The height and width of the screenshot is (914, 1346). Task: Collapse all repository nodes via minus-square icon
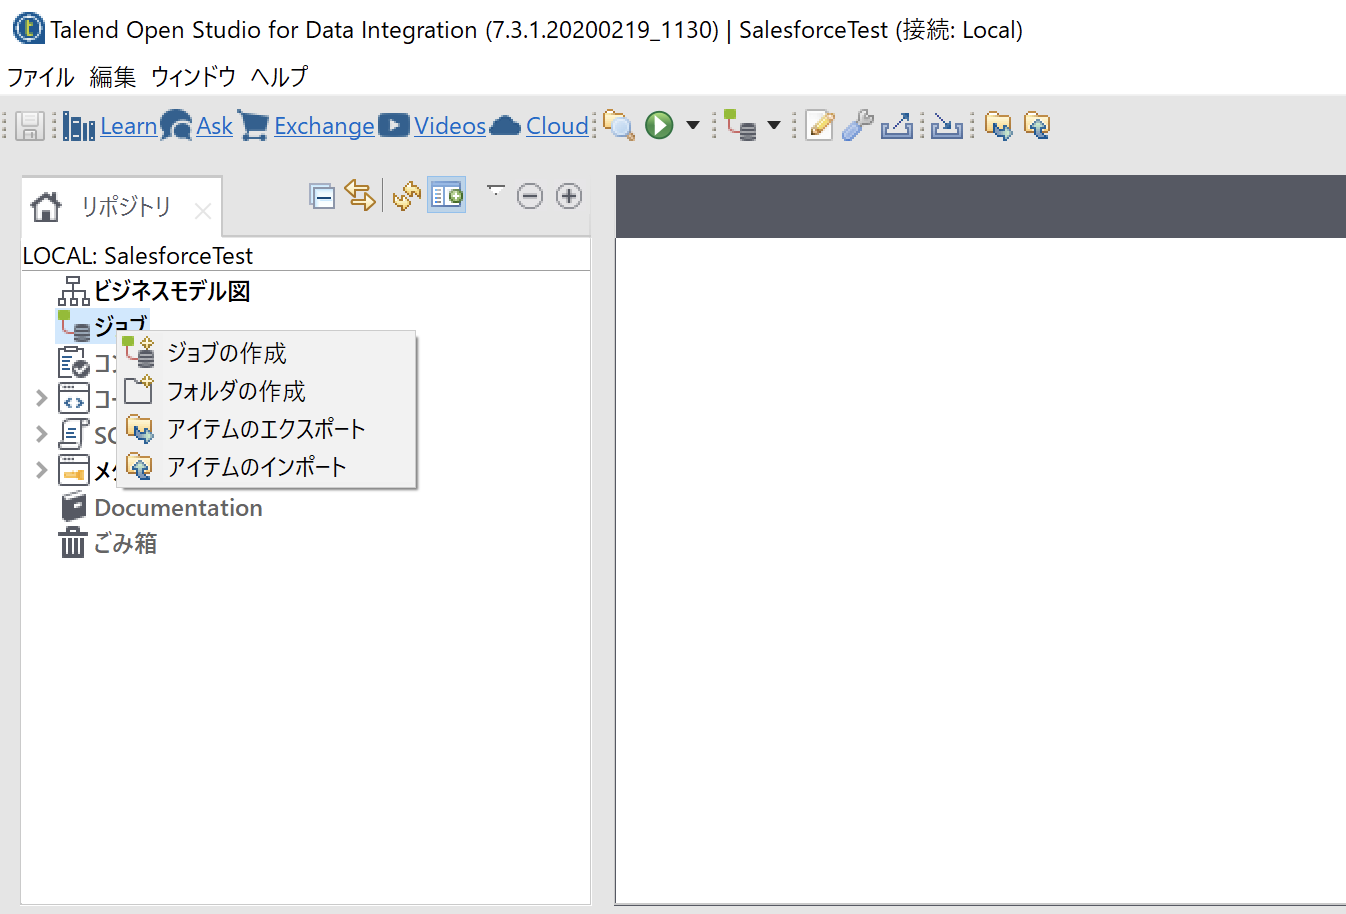pos(322,196)
